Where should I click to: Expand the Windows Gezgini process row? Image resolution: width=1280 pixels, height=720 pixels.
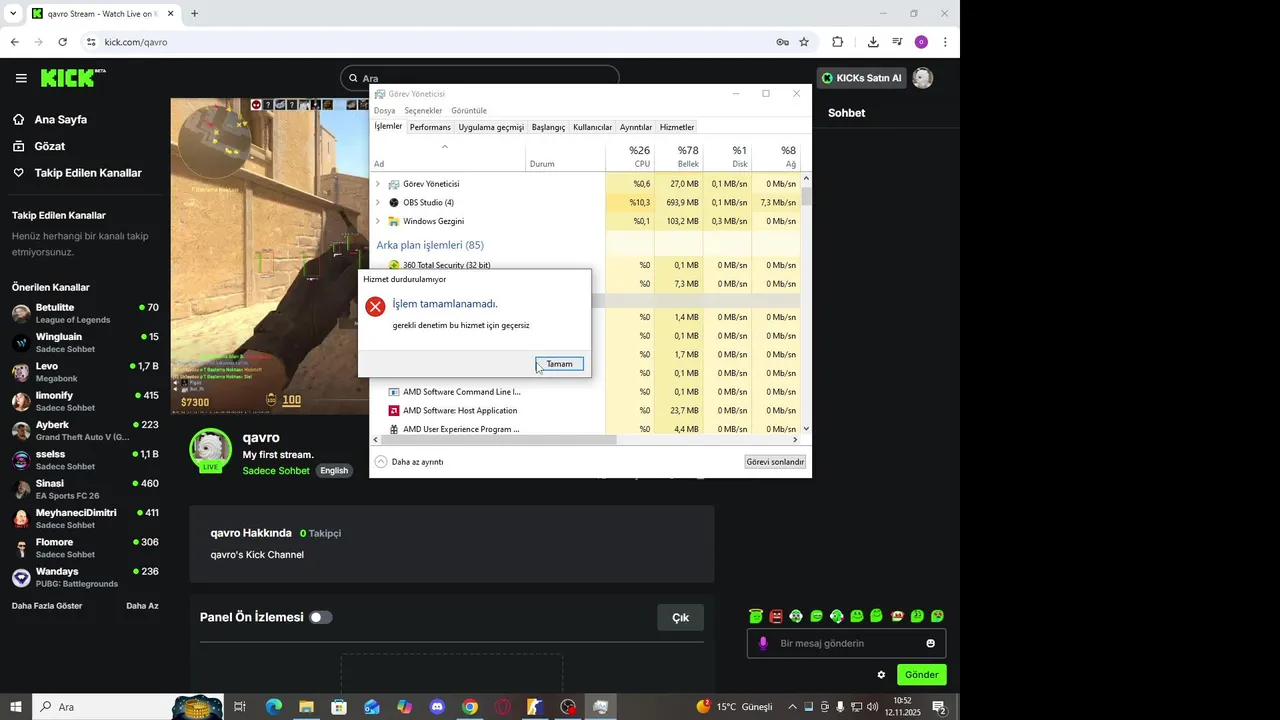pyautogui.click(x=377, y=221)
